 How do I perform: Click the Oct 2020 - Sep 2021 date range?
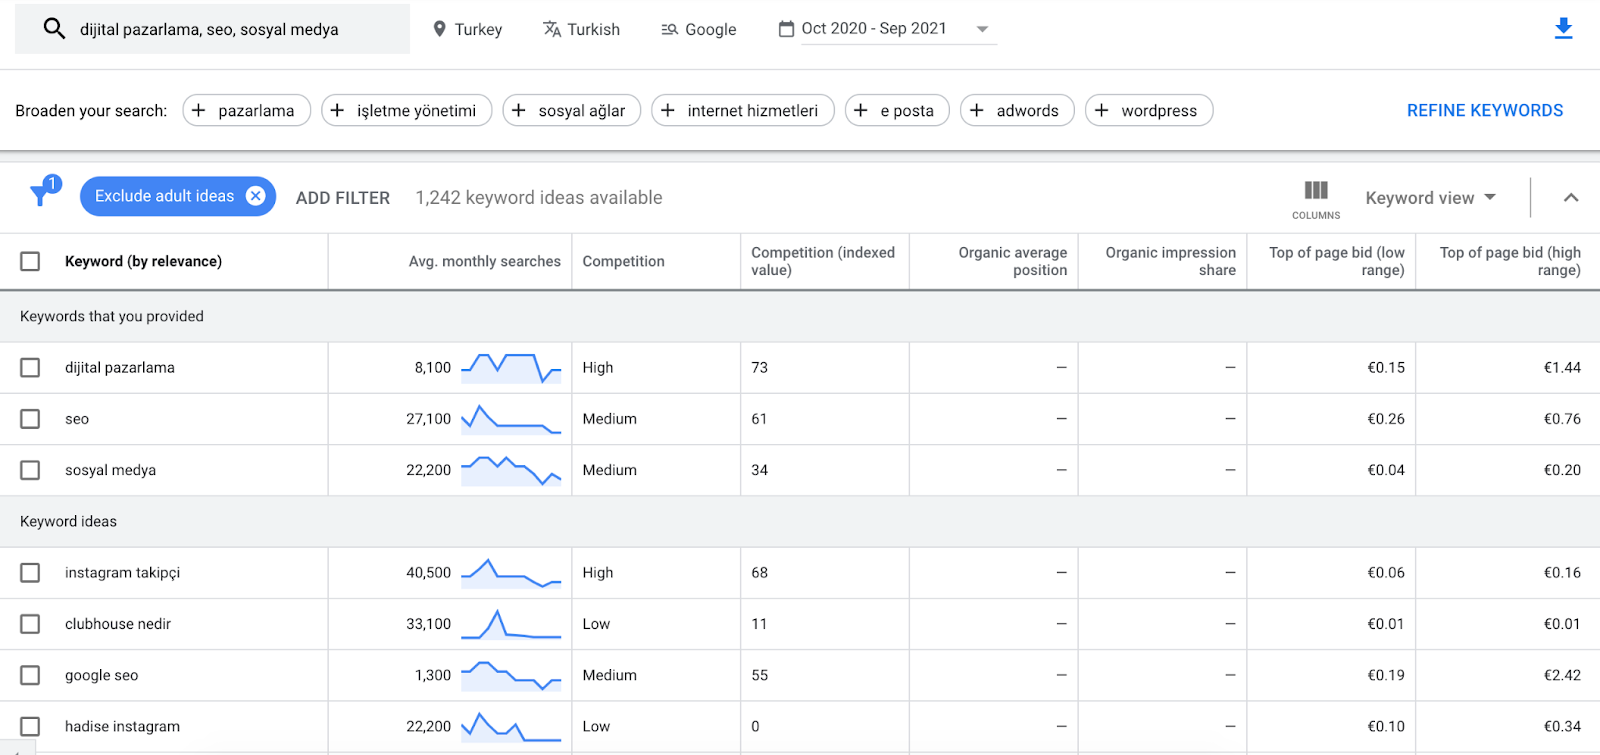873,29
